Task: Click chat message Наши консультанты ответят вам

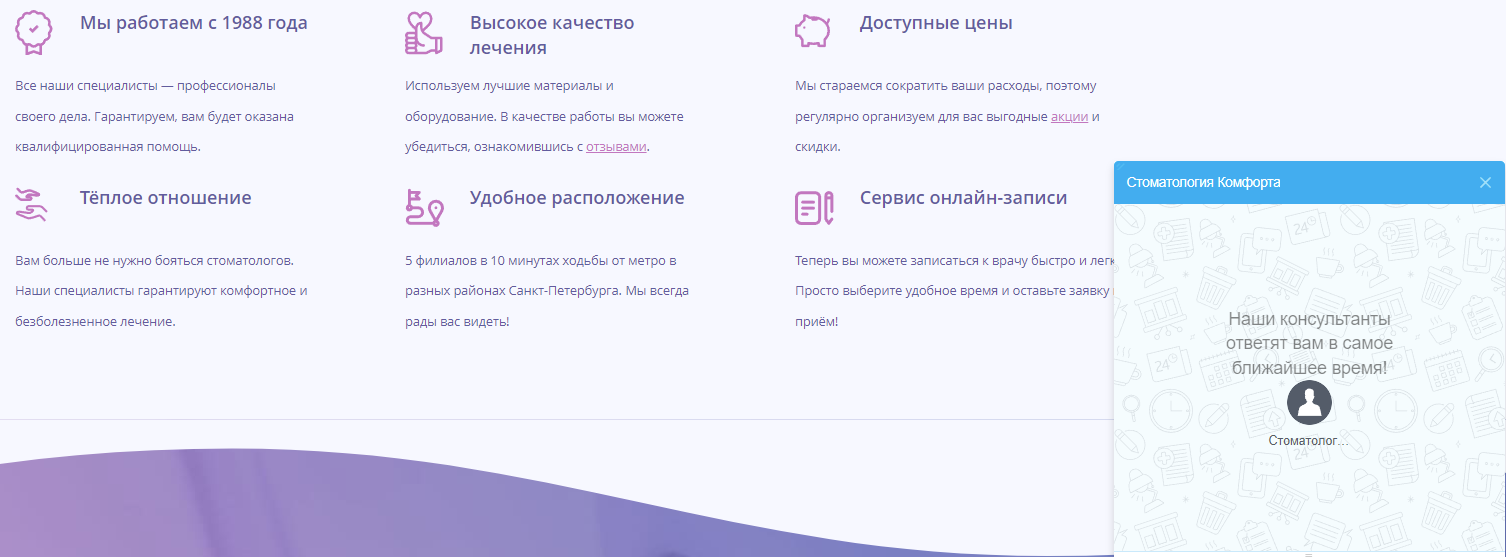Action: click(x=1309, y=343)
